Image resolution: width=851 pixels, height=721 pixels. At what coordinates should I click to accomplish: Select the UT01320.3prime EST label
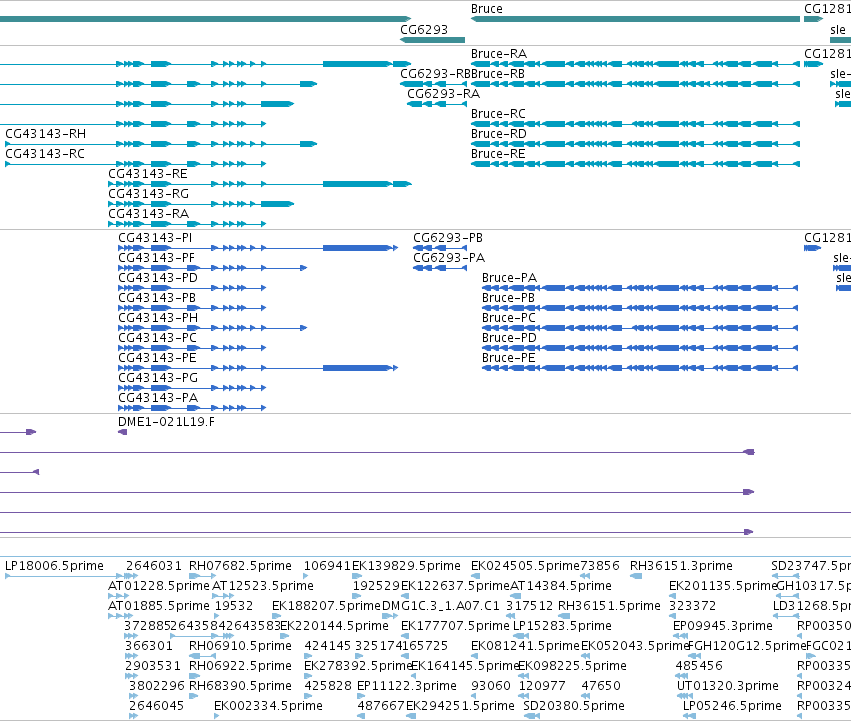click(x=727, y=686)
